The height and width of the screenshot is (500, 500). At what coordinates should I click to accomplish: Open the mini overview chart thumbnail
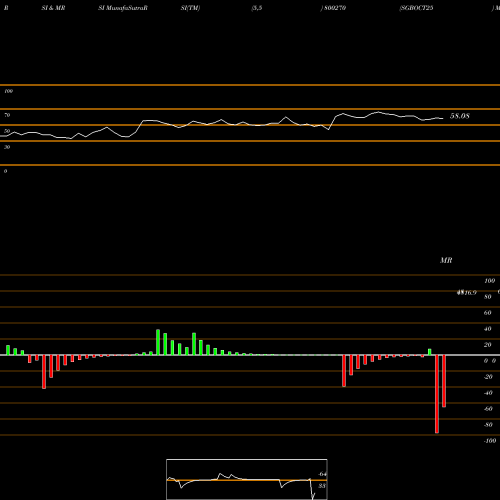click(247, 479)
